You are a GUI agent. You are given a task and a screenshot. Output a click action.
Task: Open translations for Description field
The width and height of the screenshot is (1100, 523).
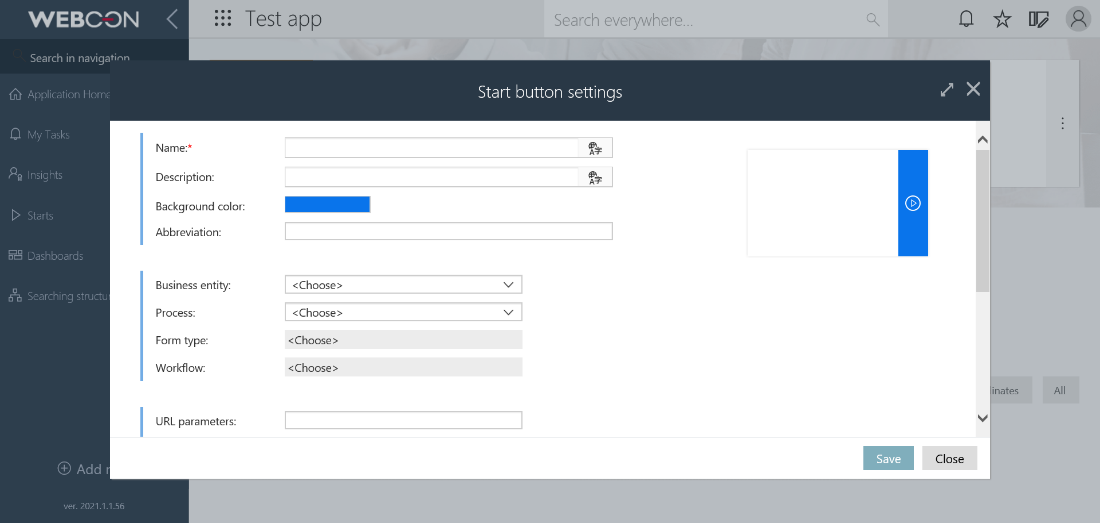595,177
